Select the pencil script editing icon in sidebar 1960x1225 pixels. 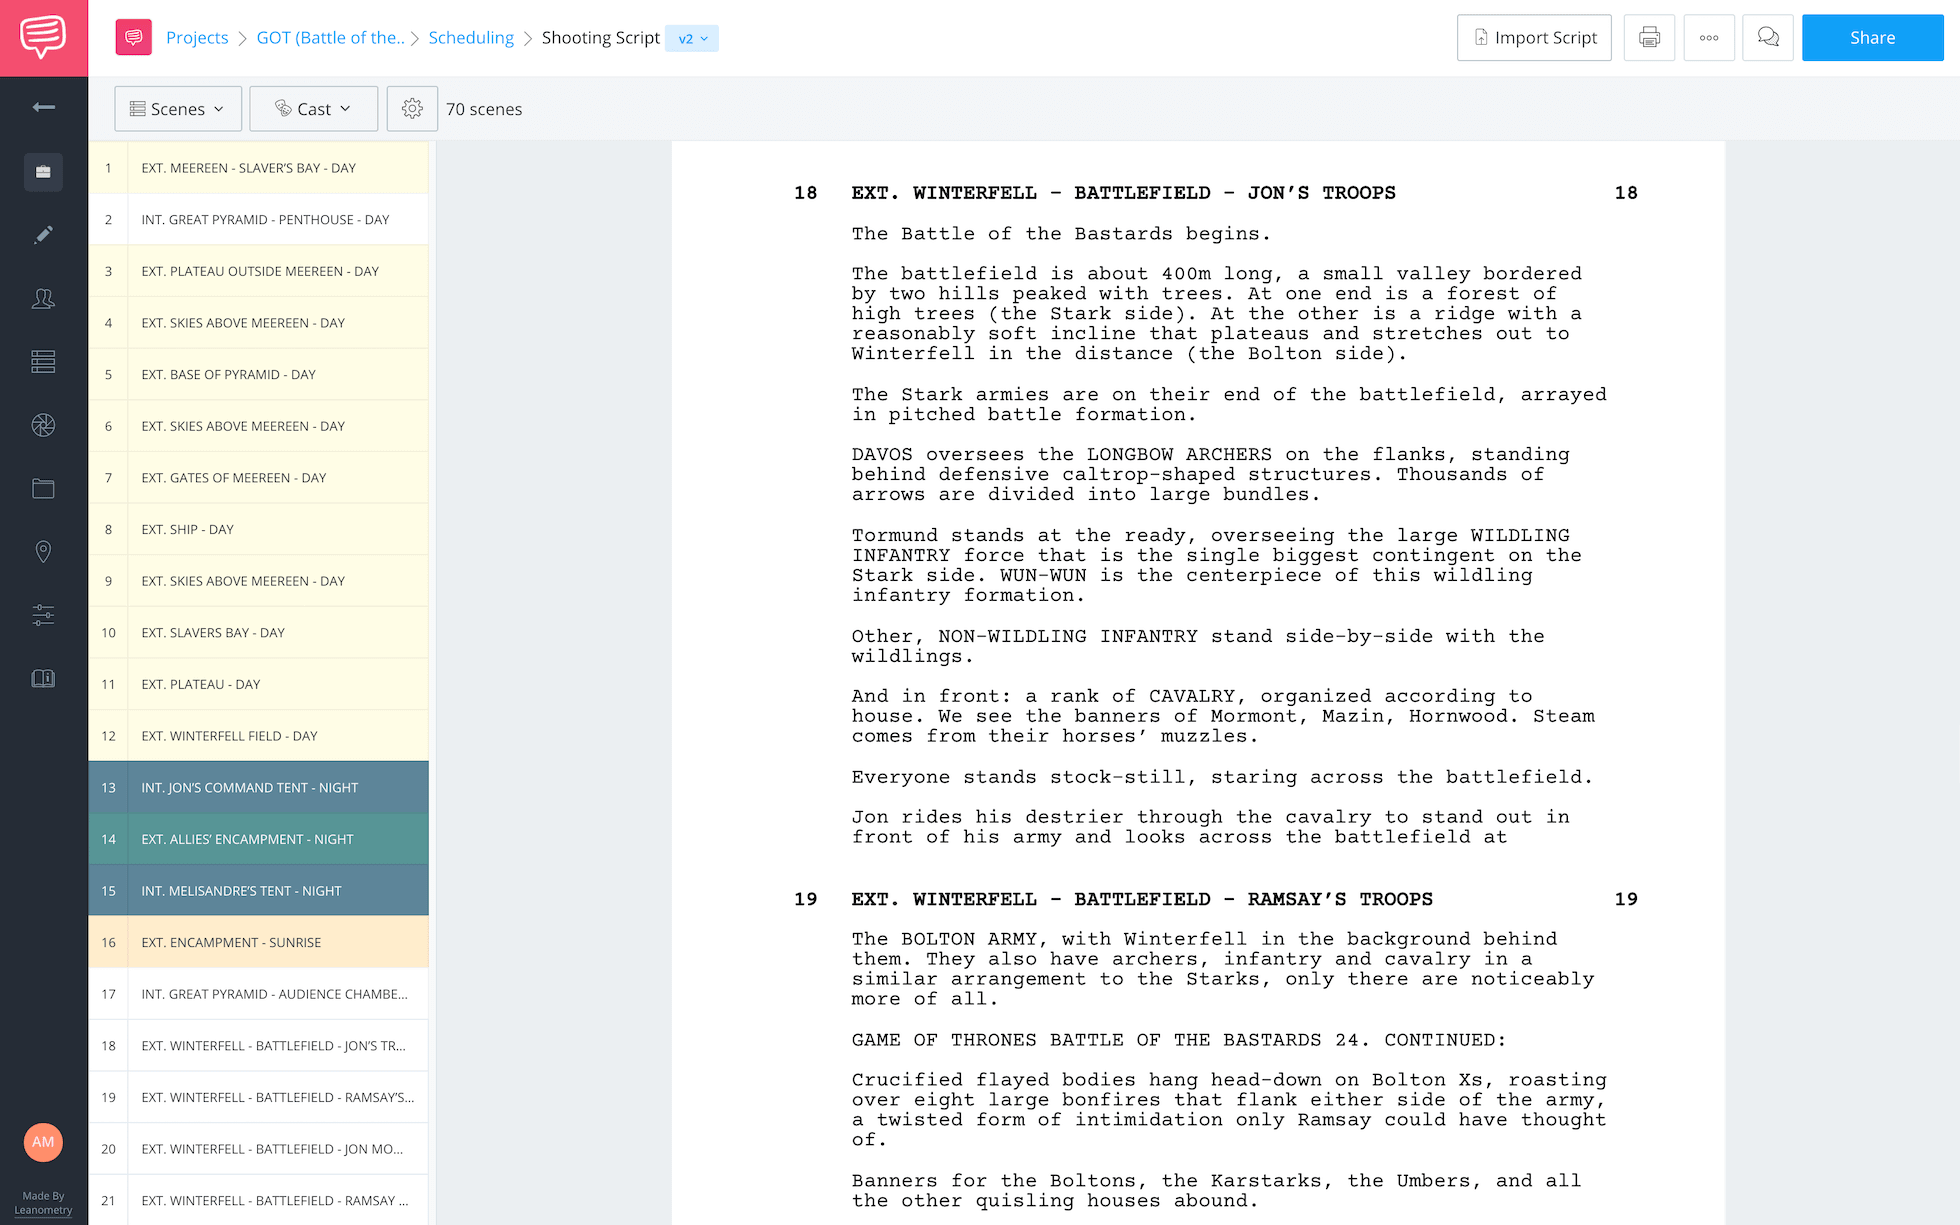tap(43, 234)
